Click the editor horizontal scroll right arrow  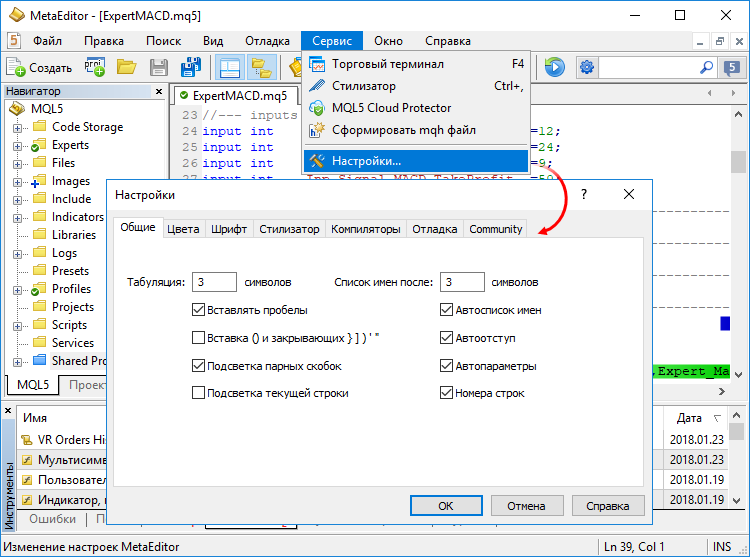coord(722,392)
